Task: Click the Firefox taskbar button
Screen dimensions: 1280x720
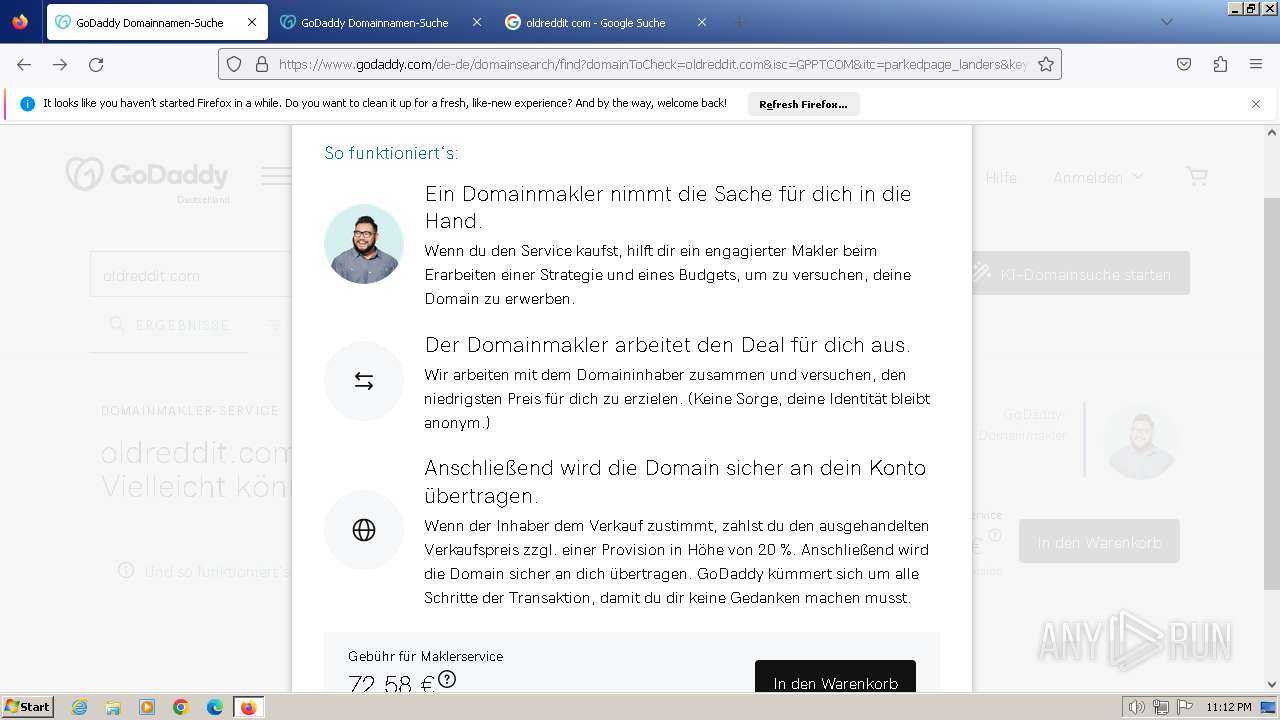Action: click(248, 707)
